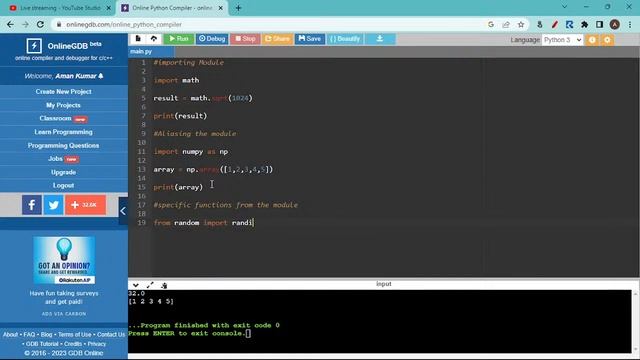Click the console vertical scrollbar
The image size is (640, 360).
point(636,321)
